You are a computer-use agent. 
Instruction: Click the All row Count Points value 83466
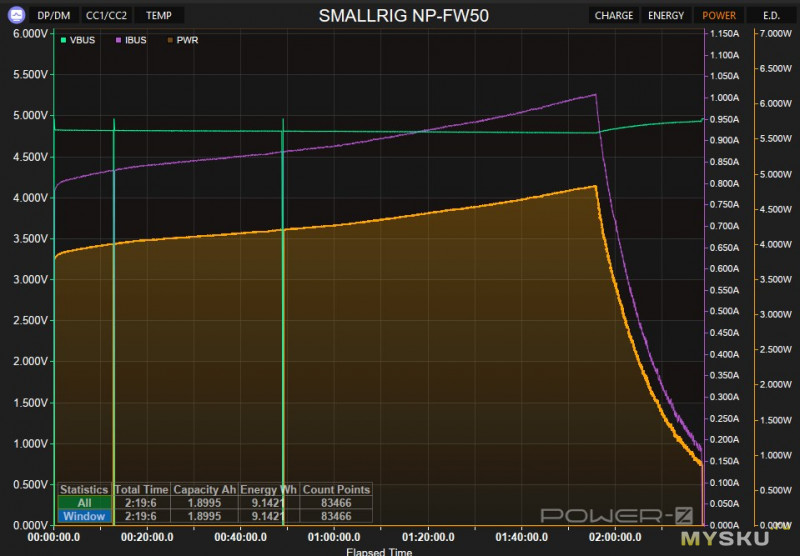point(336,502)
